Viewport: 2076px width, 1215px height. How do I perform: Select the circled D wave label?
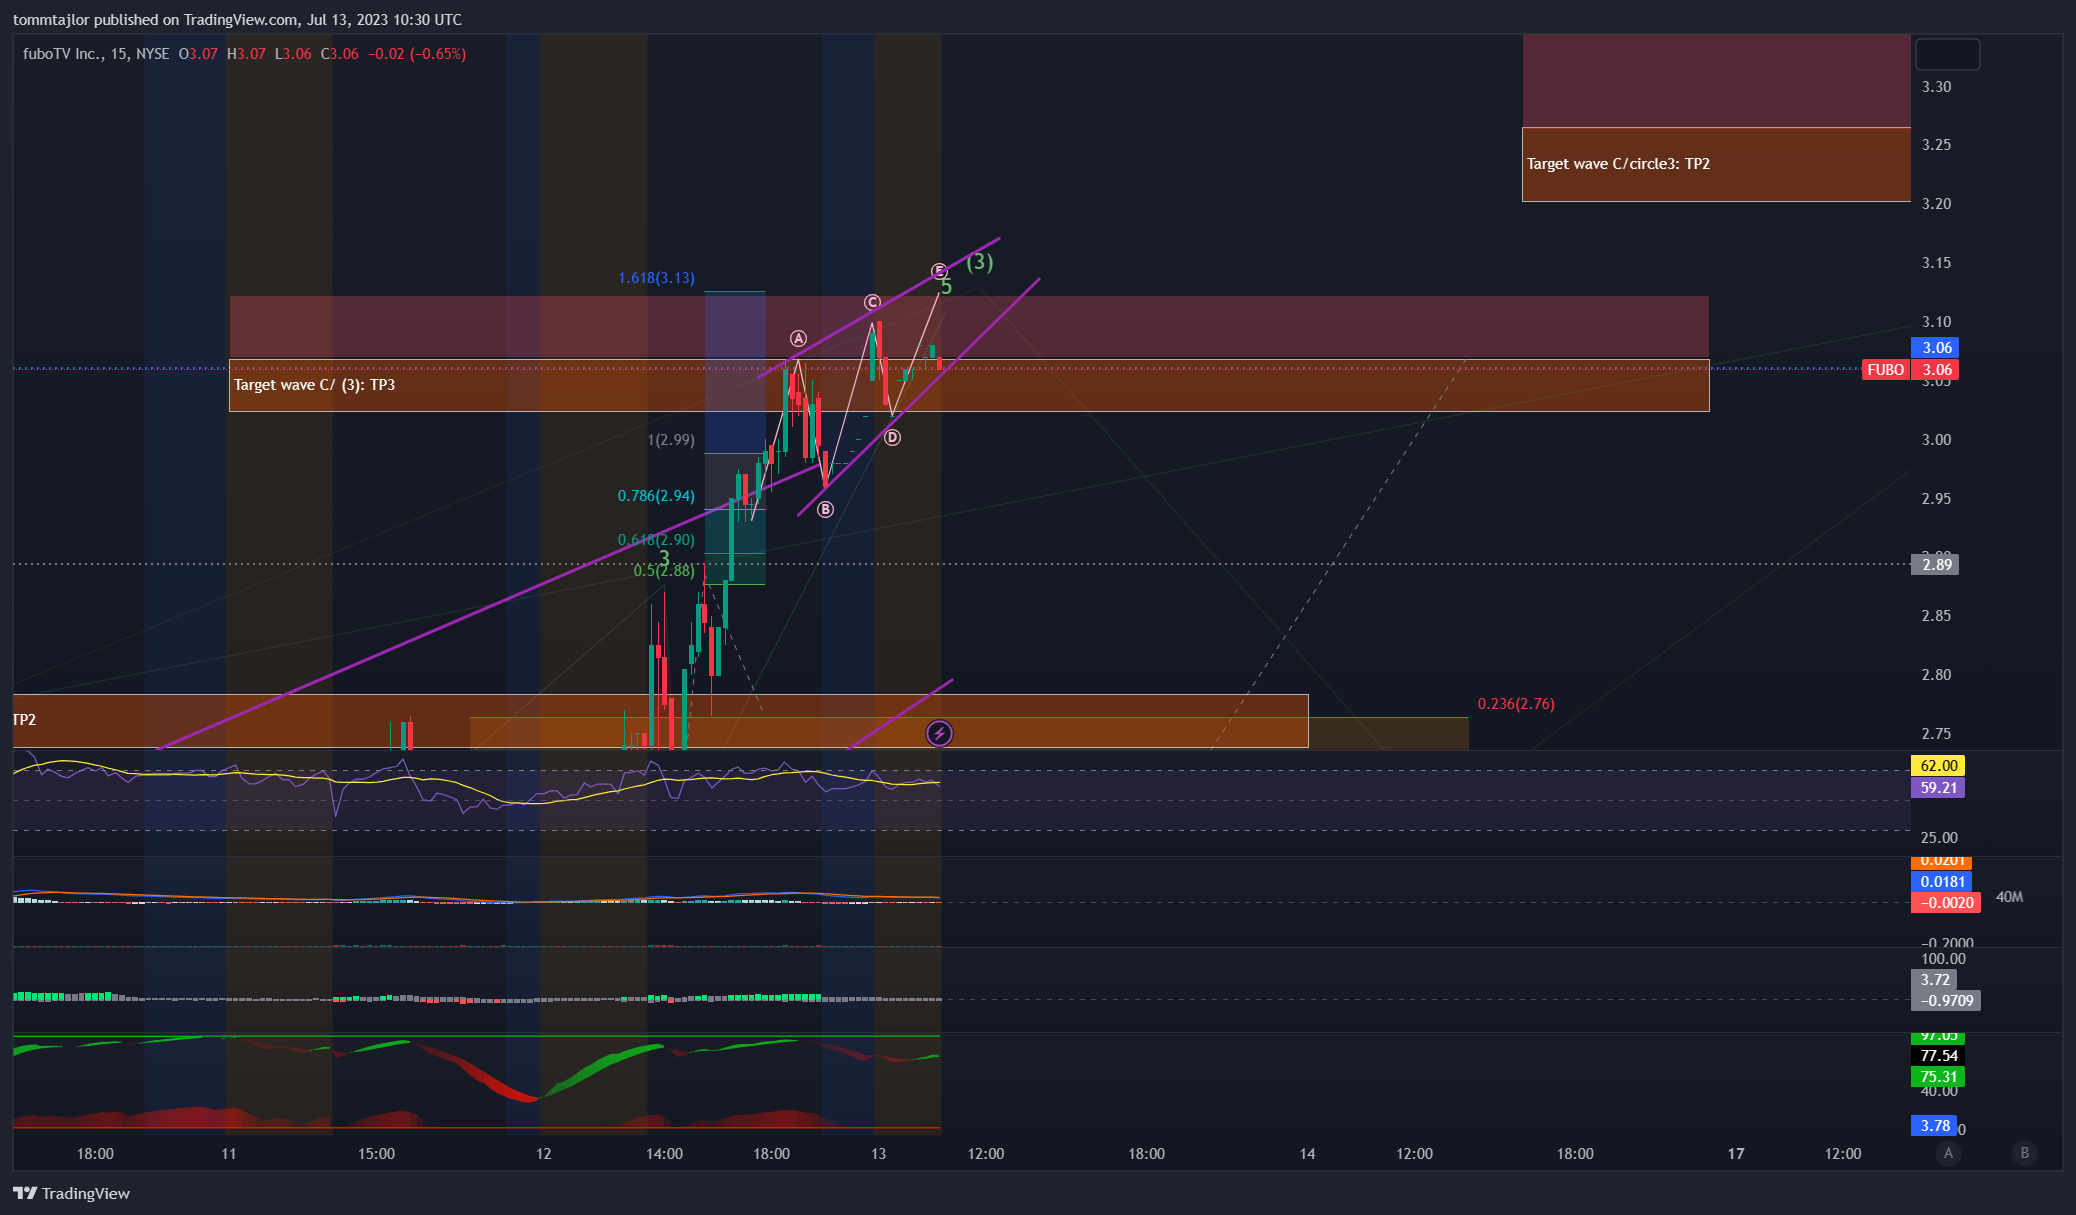(x=892, y=437)
